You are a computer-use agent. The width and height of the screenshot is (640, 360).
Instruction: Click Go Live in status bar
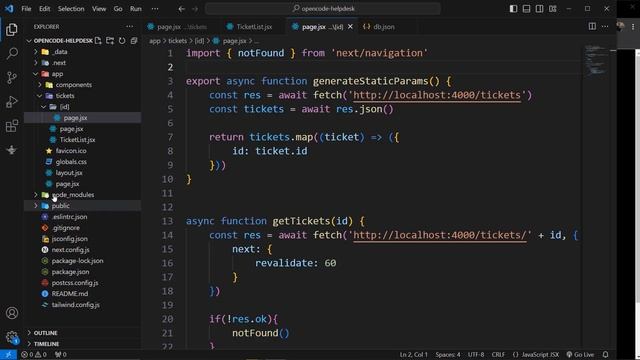pos(580,355)
